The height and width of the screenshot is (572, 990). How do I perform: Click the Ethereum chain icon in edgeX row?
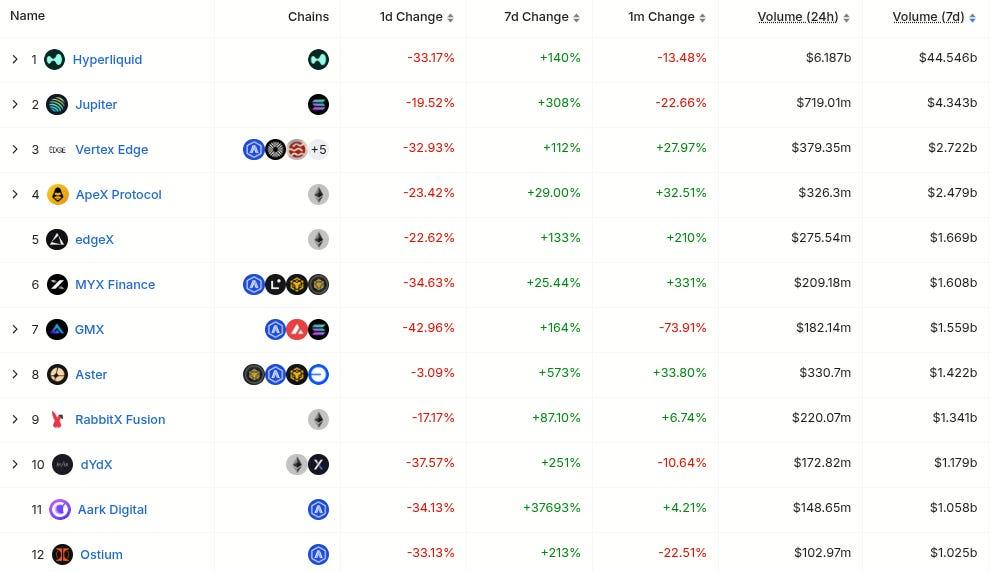coord(319,240)
